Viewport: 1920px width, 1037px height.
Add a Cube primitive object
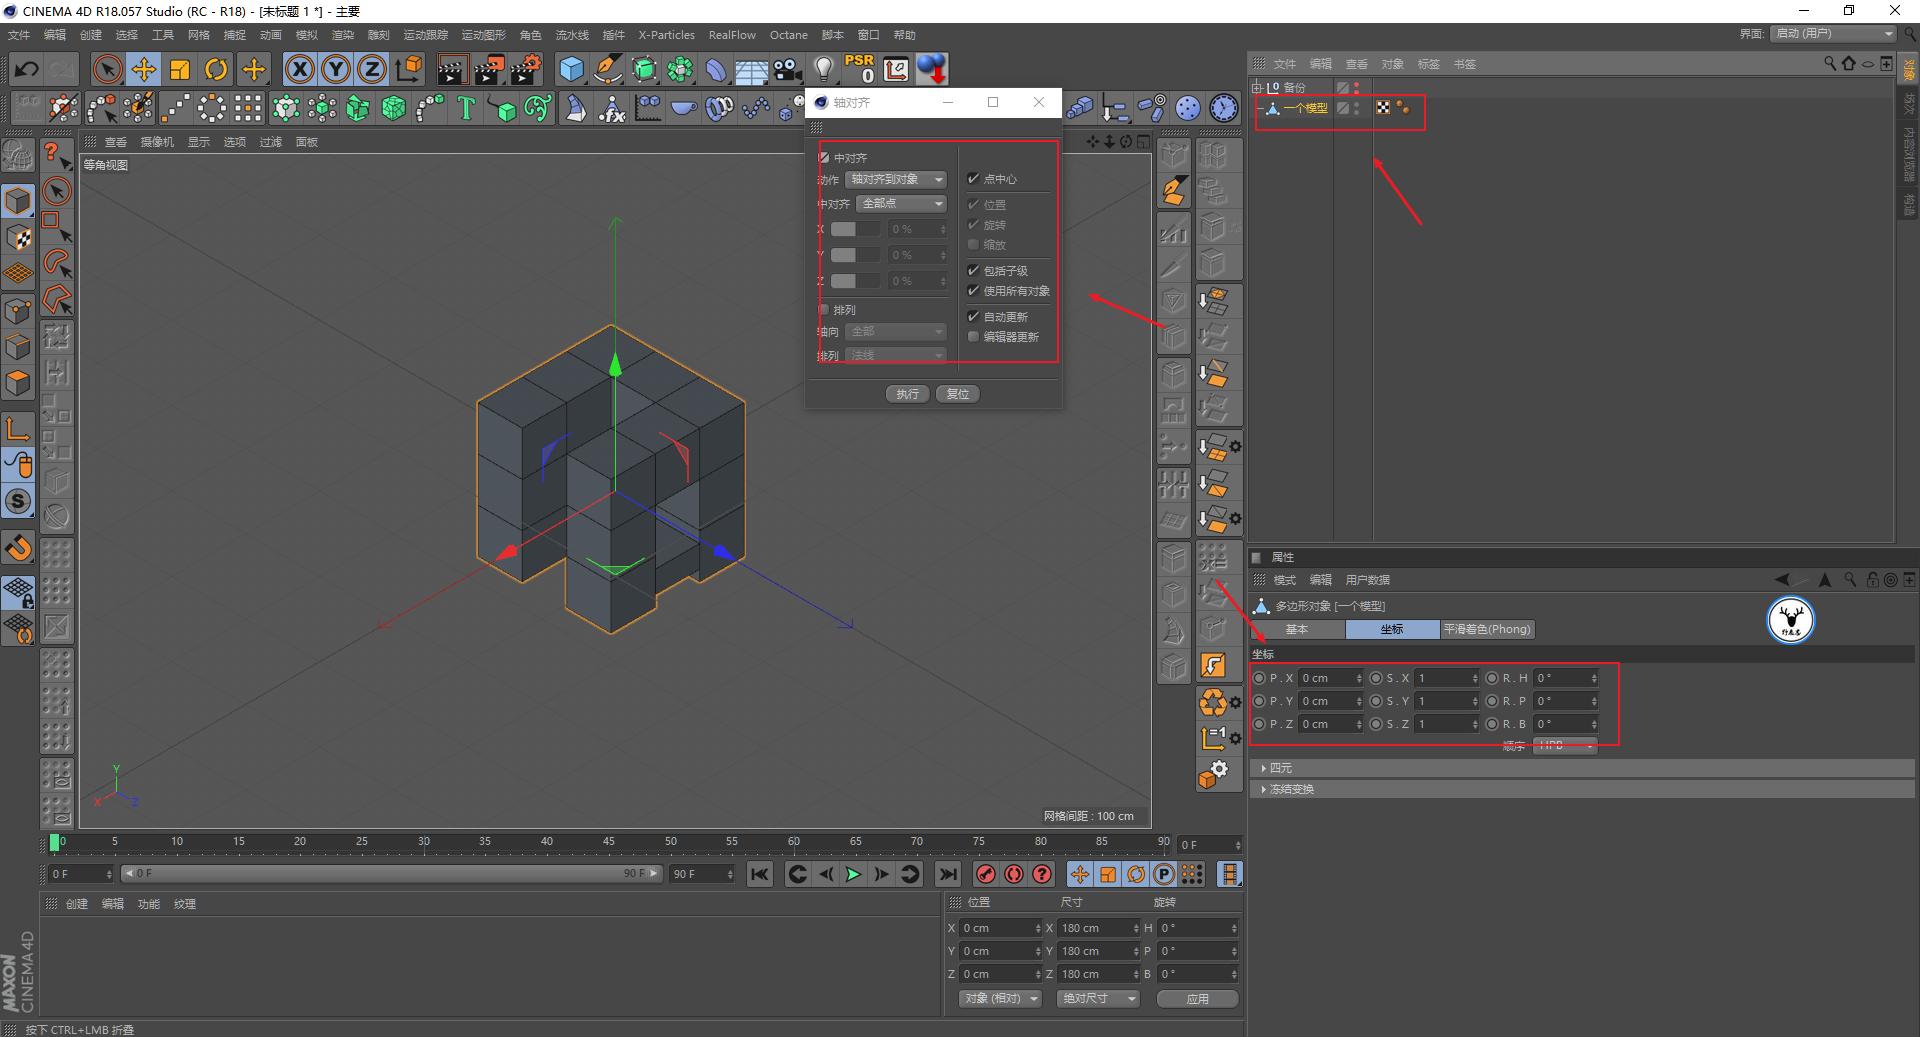pyautogui.click(x=571, y=69)
